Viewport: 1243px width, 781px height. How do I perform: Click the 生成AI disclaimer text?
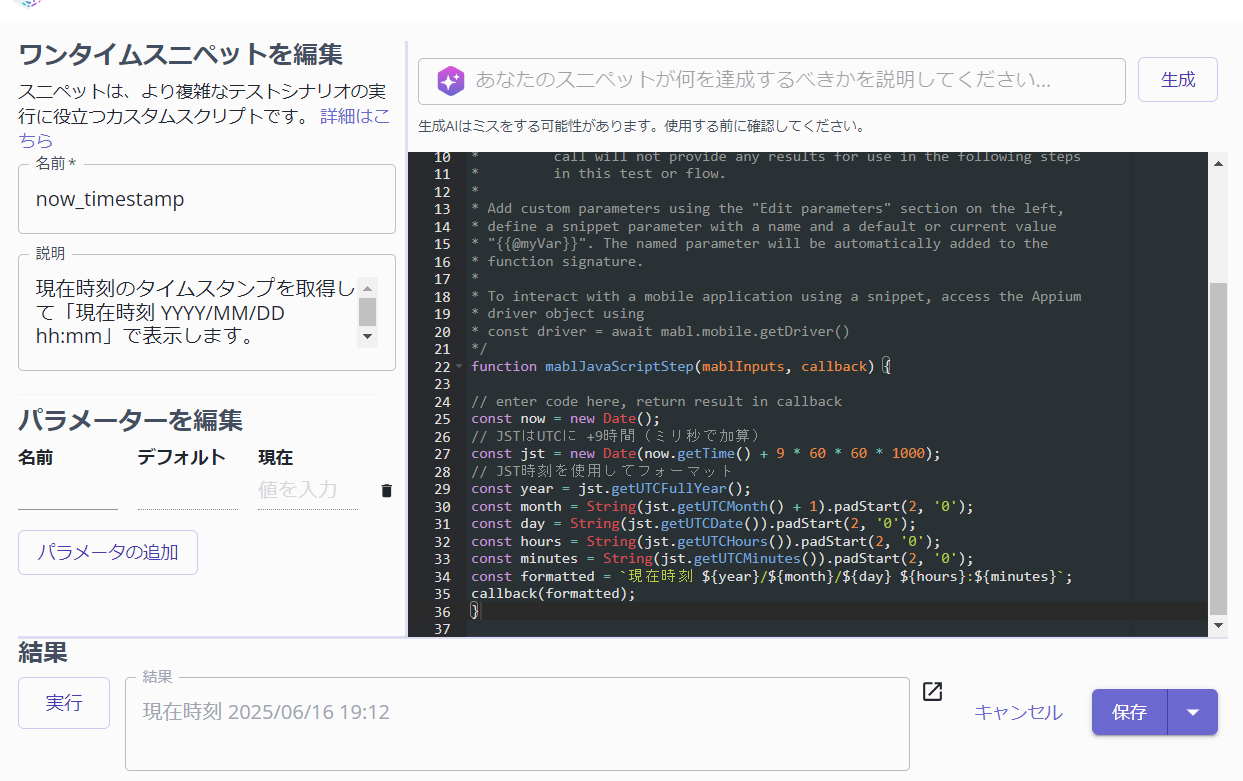pos(641,127)
